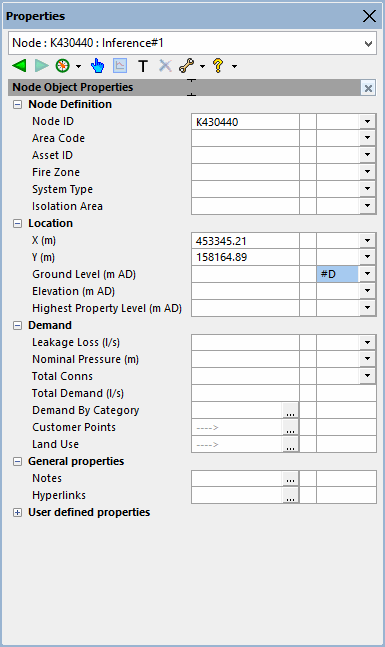
Task: Click the Asset ID value field
Action: pos(245,155)
